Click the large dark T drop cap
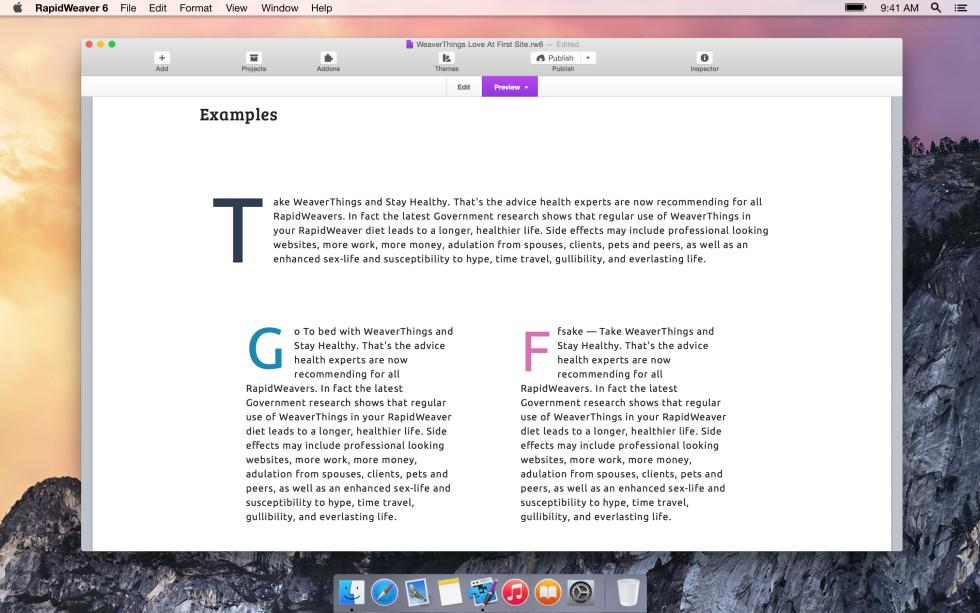Image resolution: width=980 pixels, height=613 pixels. click(238, 230)
